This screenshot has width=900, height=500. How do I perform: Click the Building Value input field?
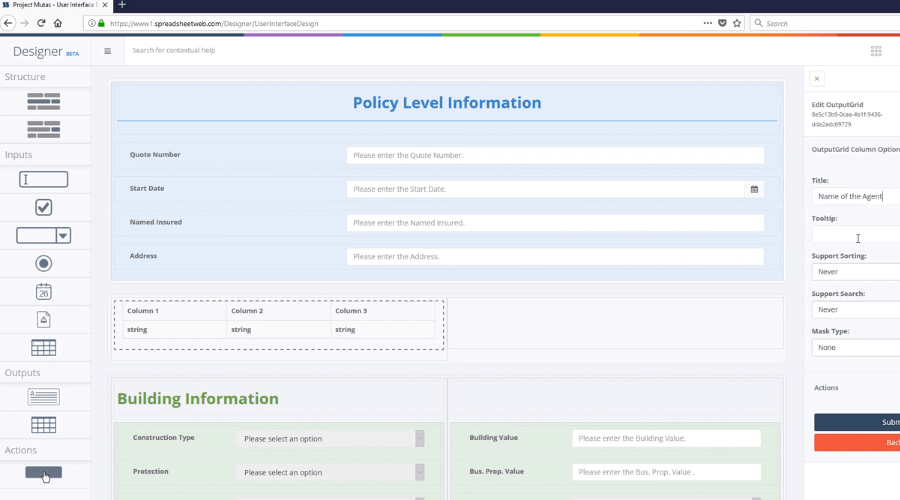[666, 438]
